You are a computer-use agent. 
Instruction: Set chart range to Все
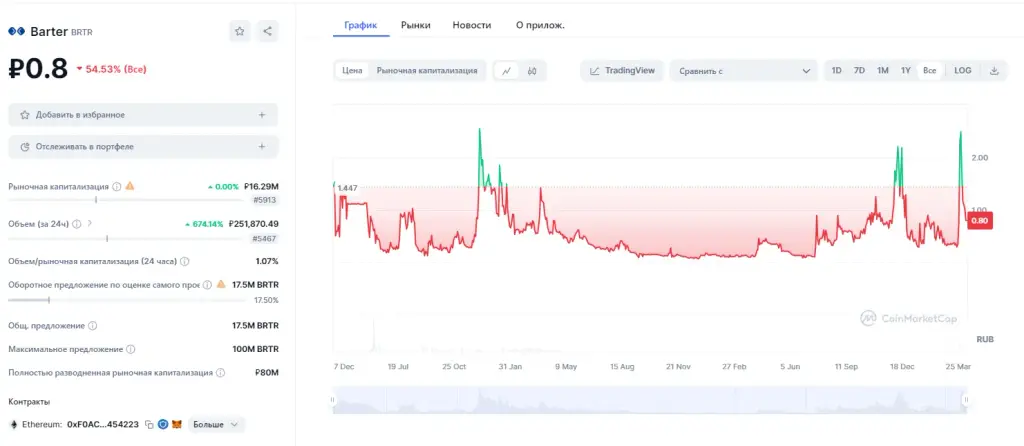tap(929, 71)
